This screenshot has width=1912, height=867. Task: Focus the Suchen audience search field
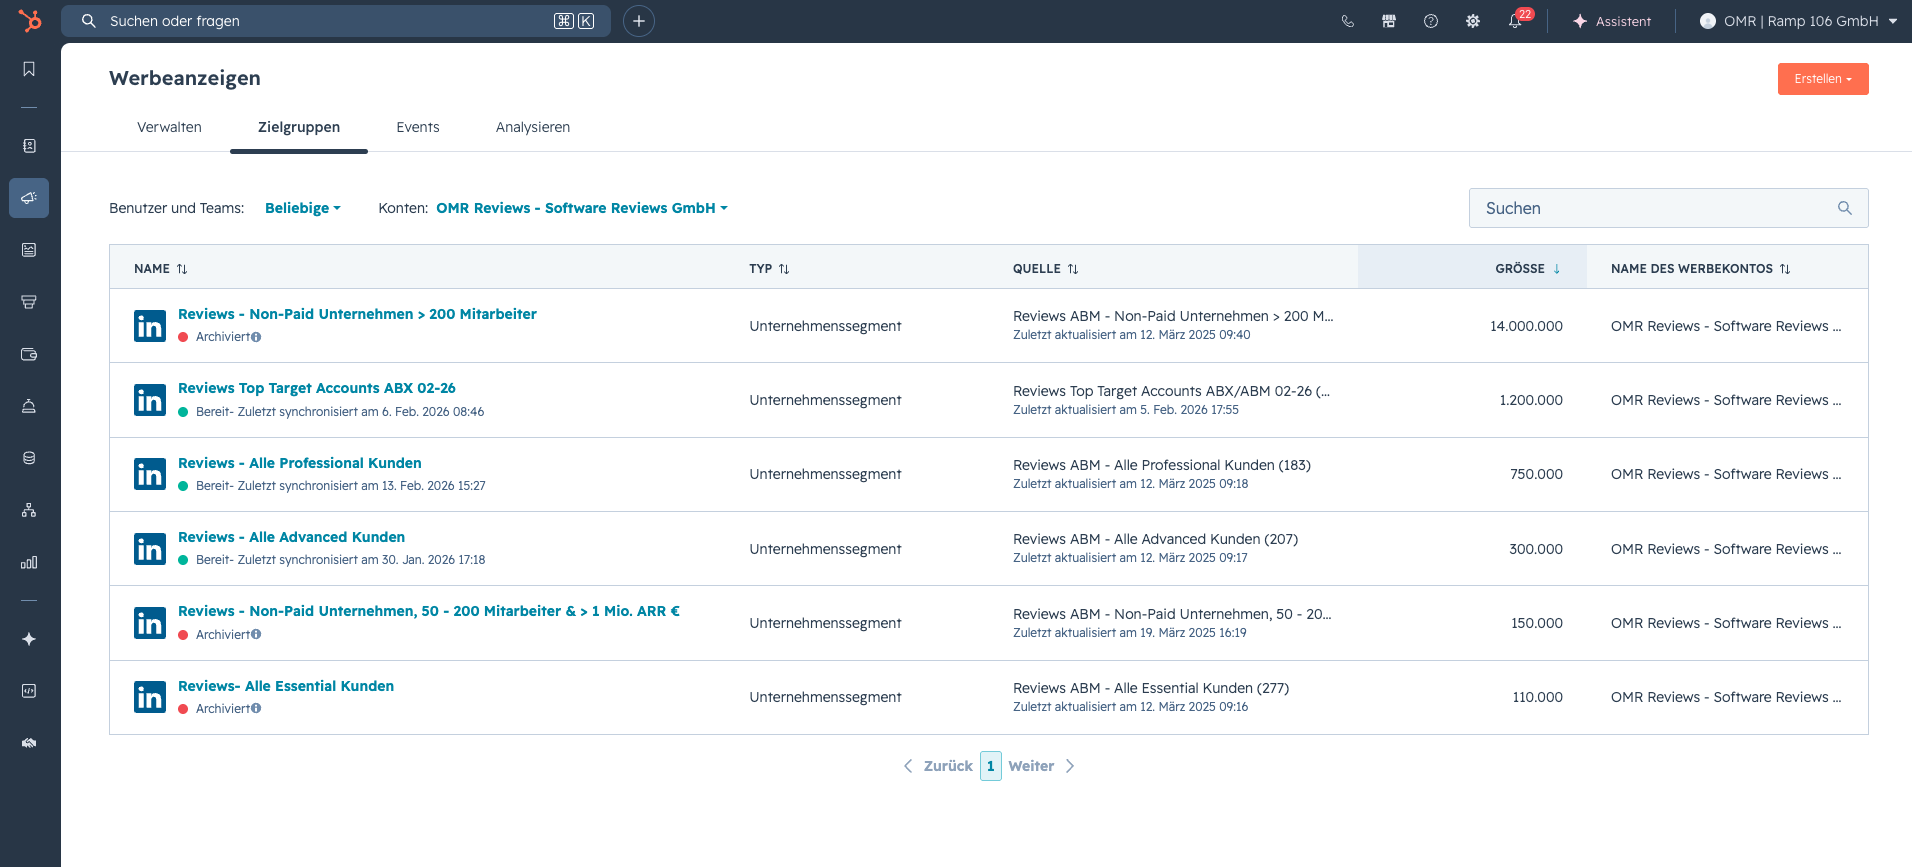[1668, 208]
